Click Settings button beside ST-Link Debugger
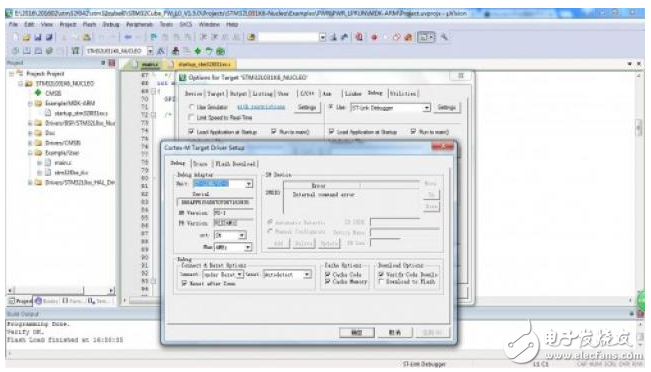 tap(446, 108)
